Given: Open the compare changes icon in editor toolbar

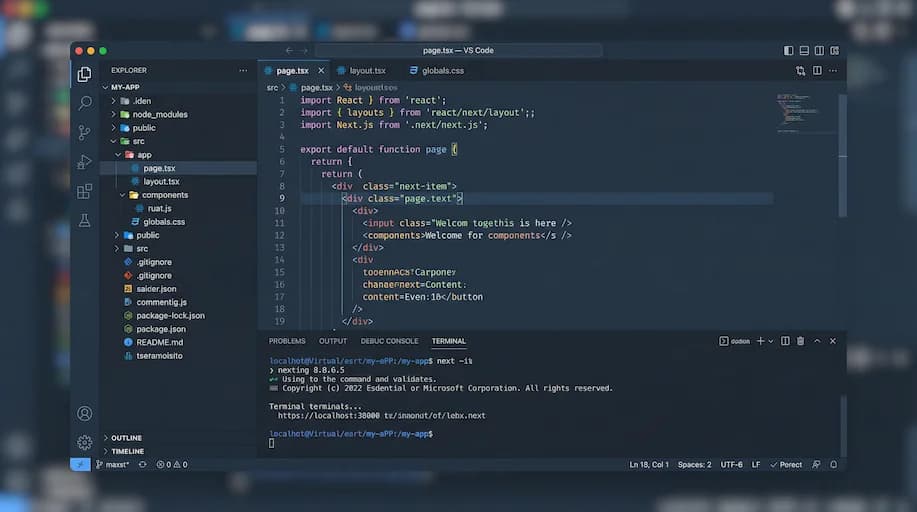Looking at the screenshot, I should point(800,71).
